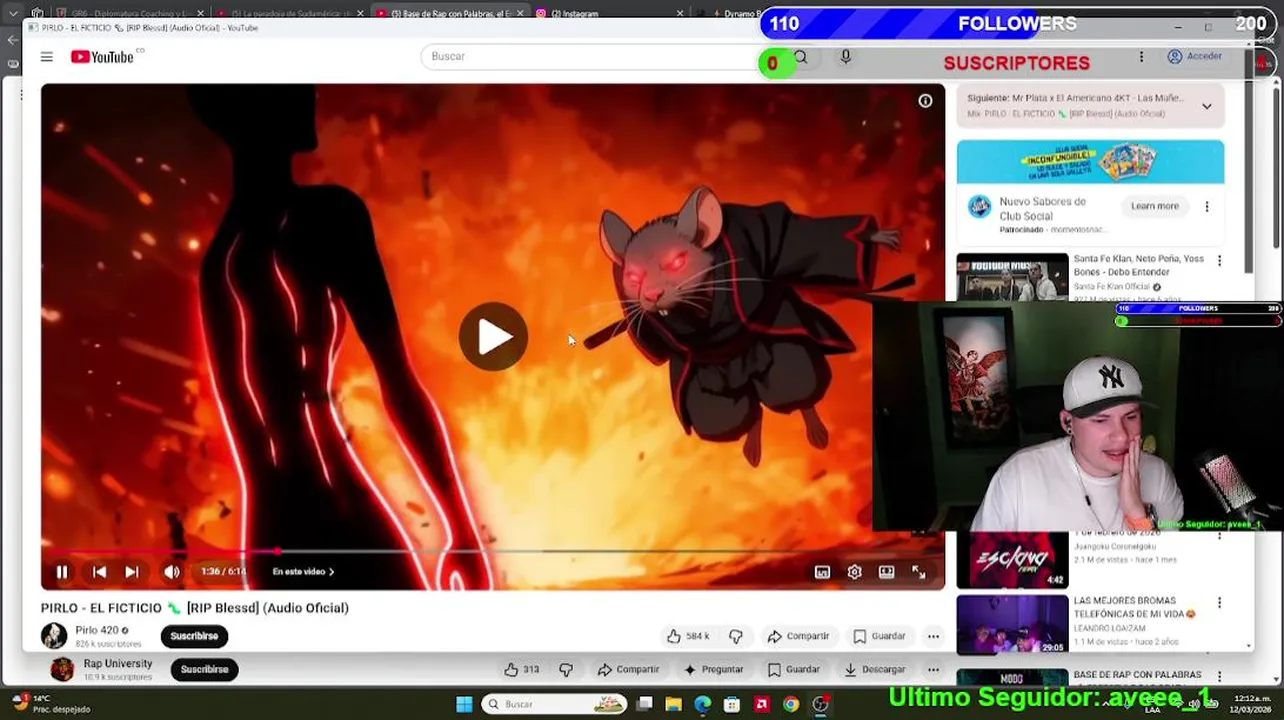Viewport: 1284px width, 720px height.
Task: Mute the video with the speaker icon
Action: tap(172, 572)
